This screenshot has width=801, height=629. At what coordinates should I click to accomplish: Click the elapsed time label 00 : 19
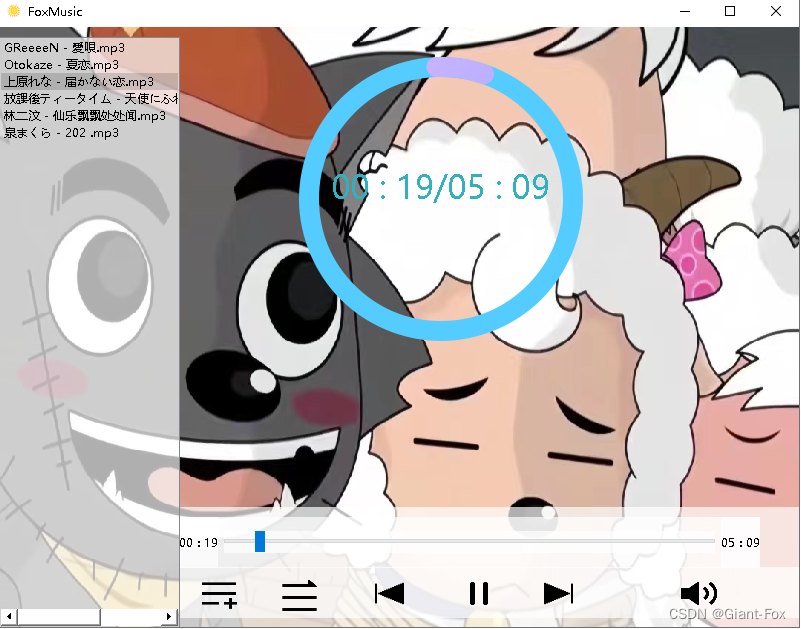pyautogui.click(x=199, y=543)
